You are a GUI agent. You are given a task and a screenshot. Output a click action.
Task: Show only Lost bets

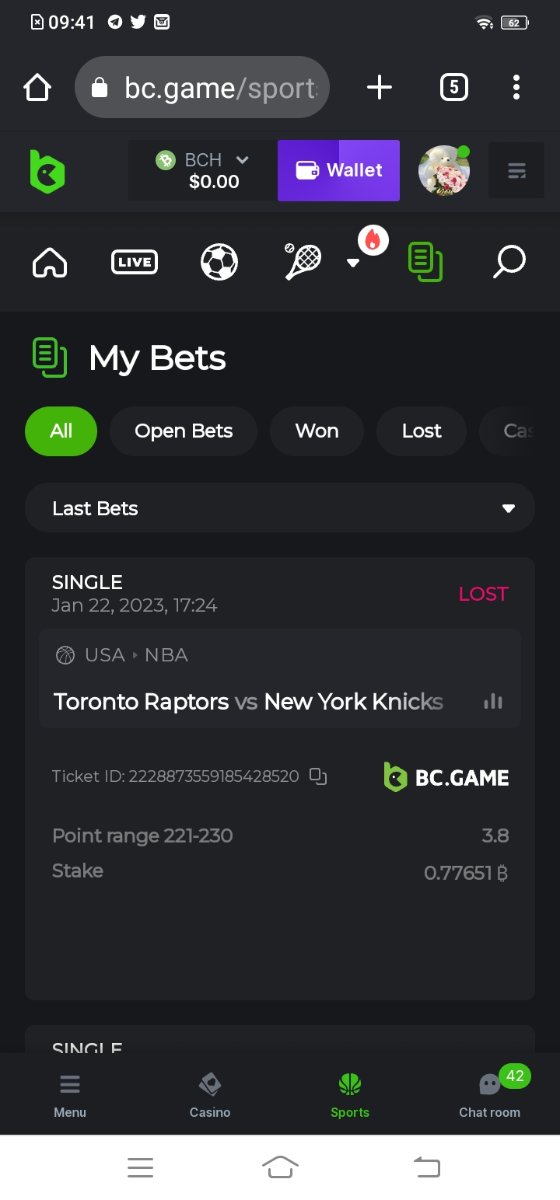(421, 431)
